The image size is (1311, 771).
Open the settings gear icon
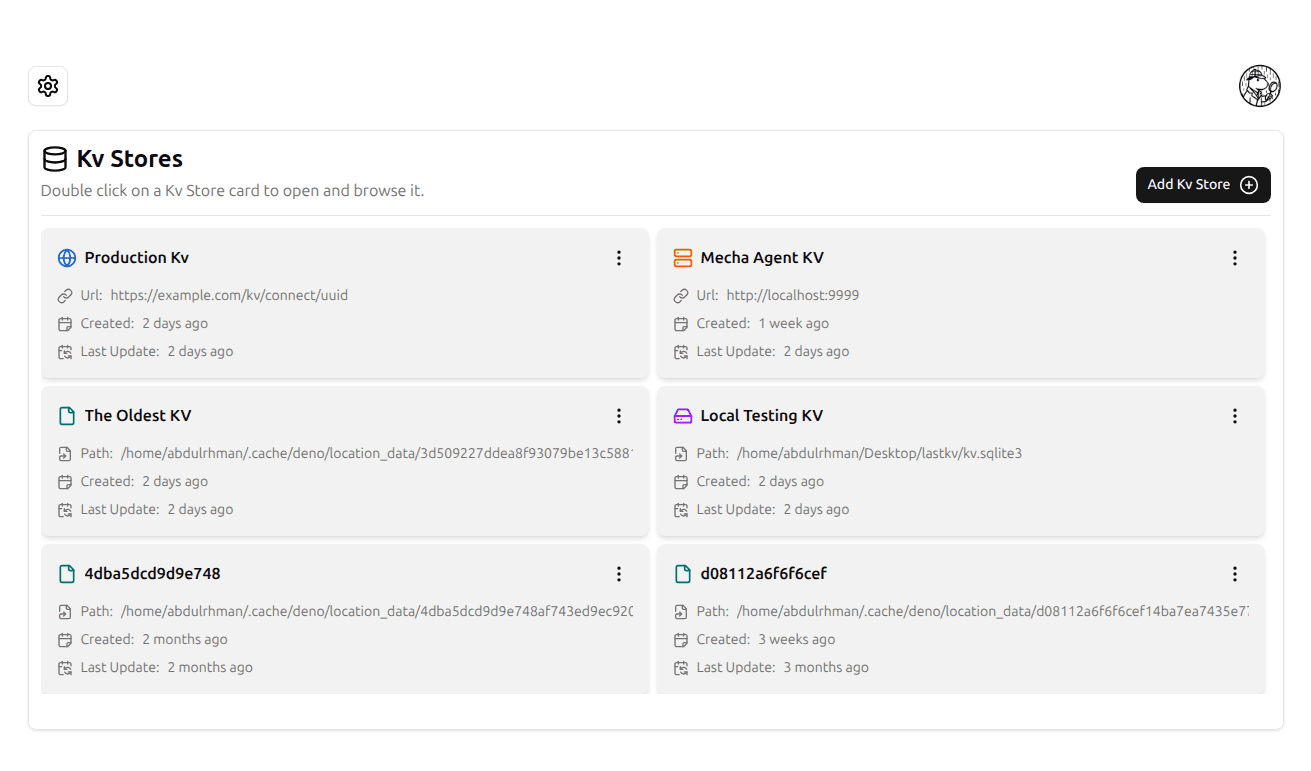(x=48, y=86)
